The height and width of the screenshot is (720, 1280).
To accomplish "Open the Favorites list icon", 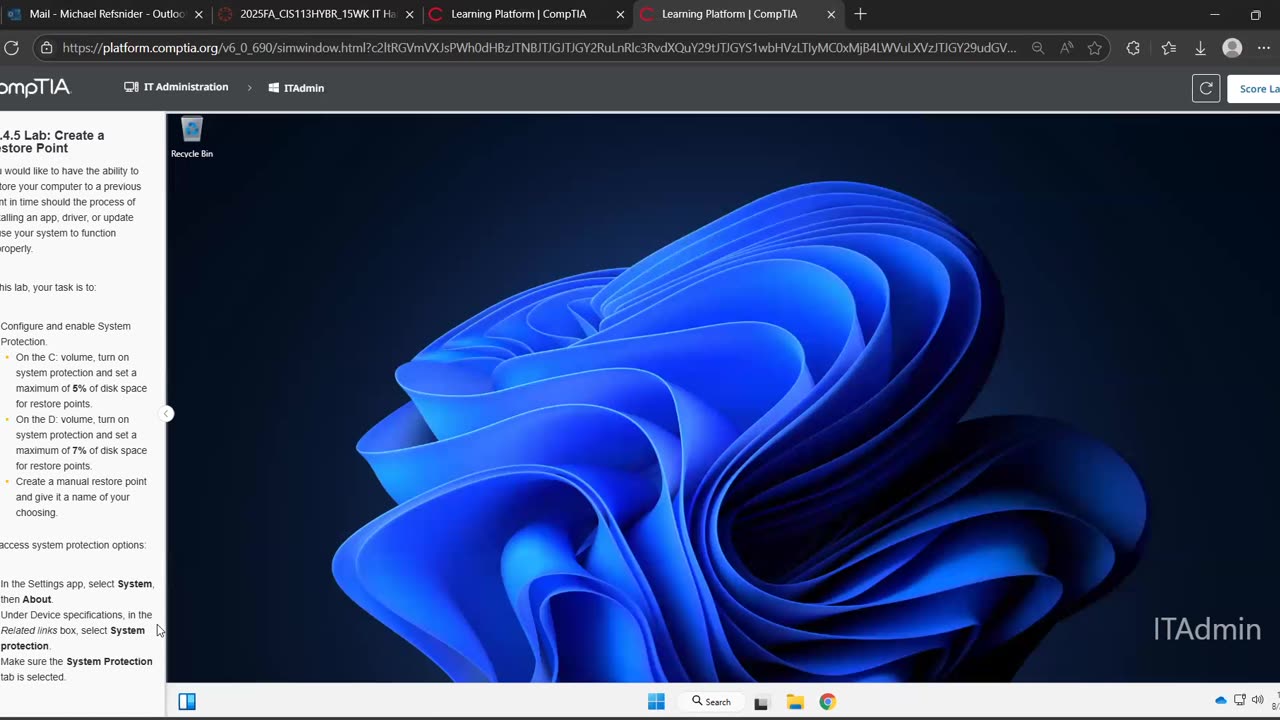I will pyautogui.click(x=1168, y=48).
